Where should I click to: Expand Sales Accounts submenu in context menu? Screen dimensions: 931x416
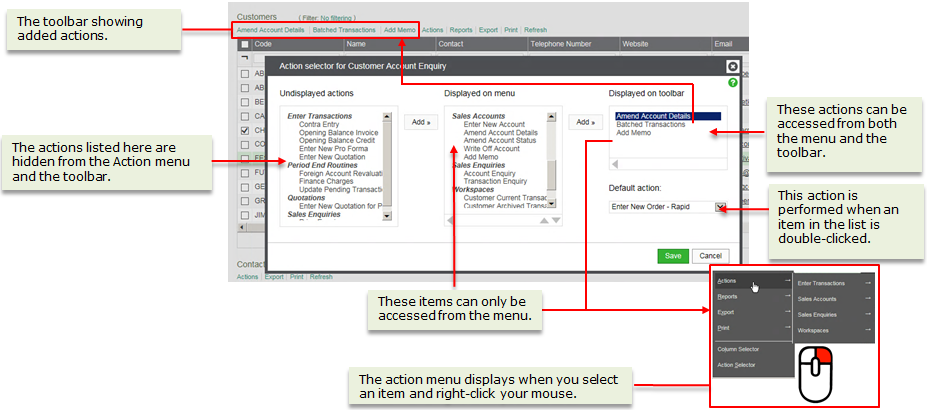point(835,299)
